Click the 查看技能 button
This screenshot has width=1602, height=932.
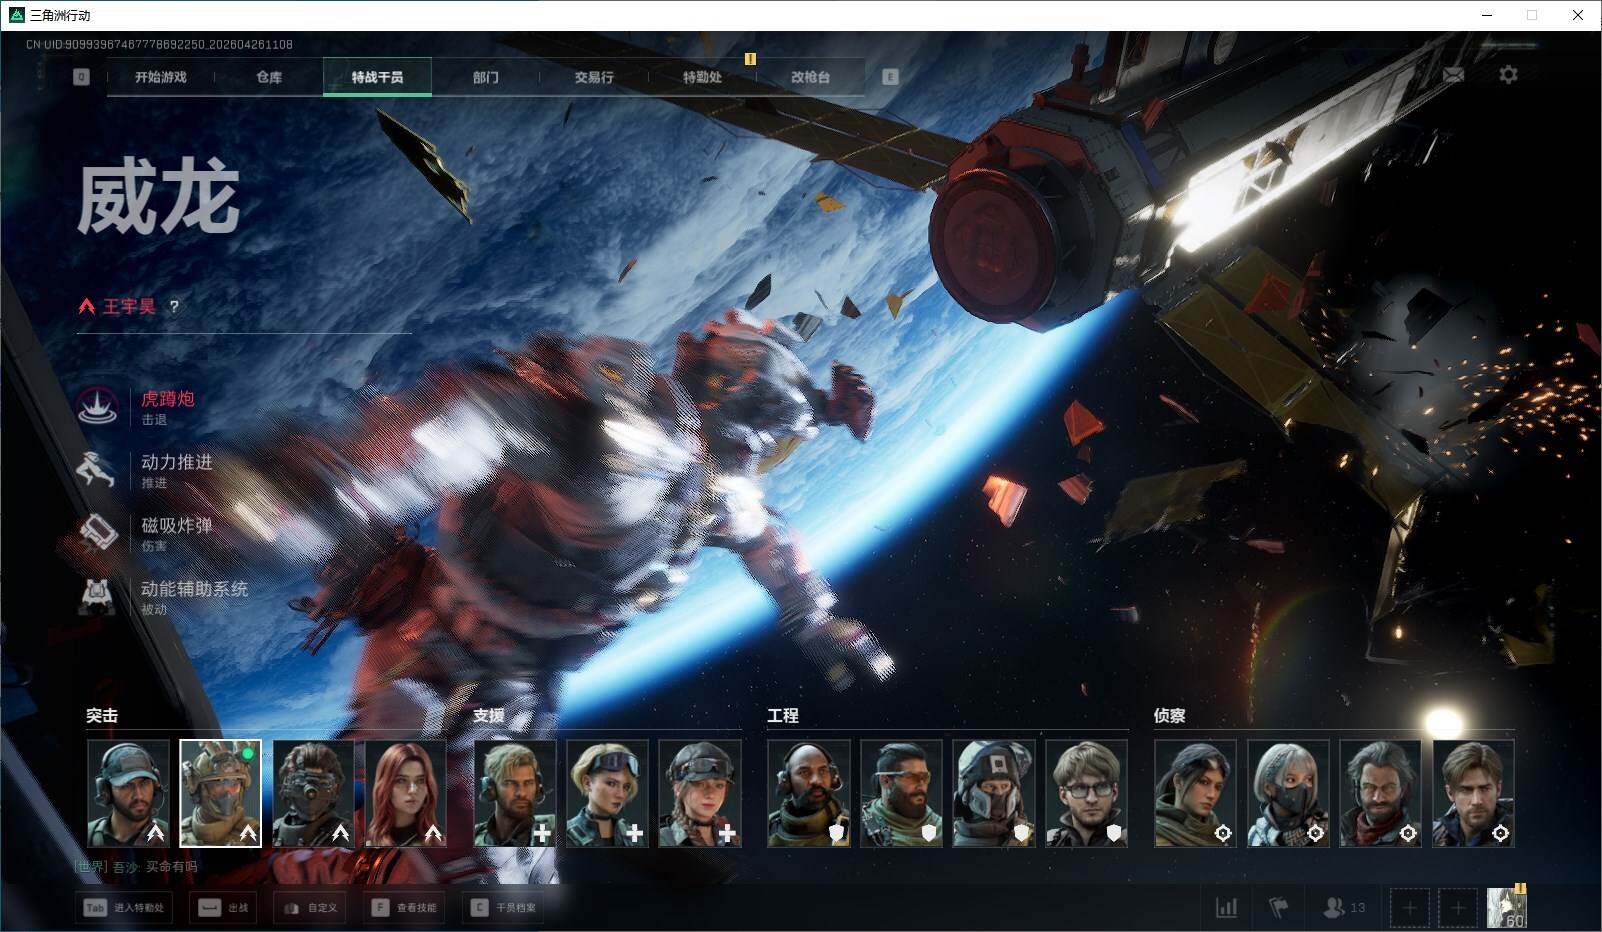point(404,908)
